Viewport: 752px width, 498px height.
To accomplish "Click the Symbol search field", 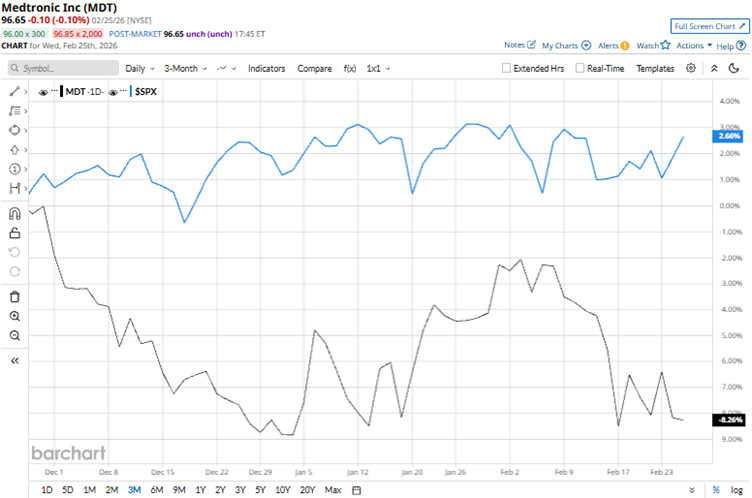I will click(x=63, y=68).
